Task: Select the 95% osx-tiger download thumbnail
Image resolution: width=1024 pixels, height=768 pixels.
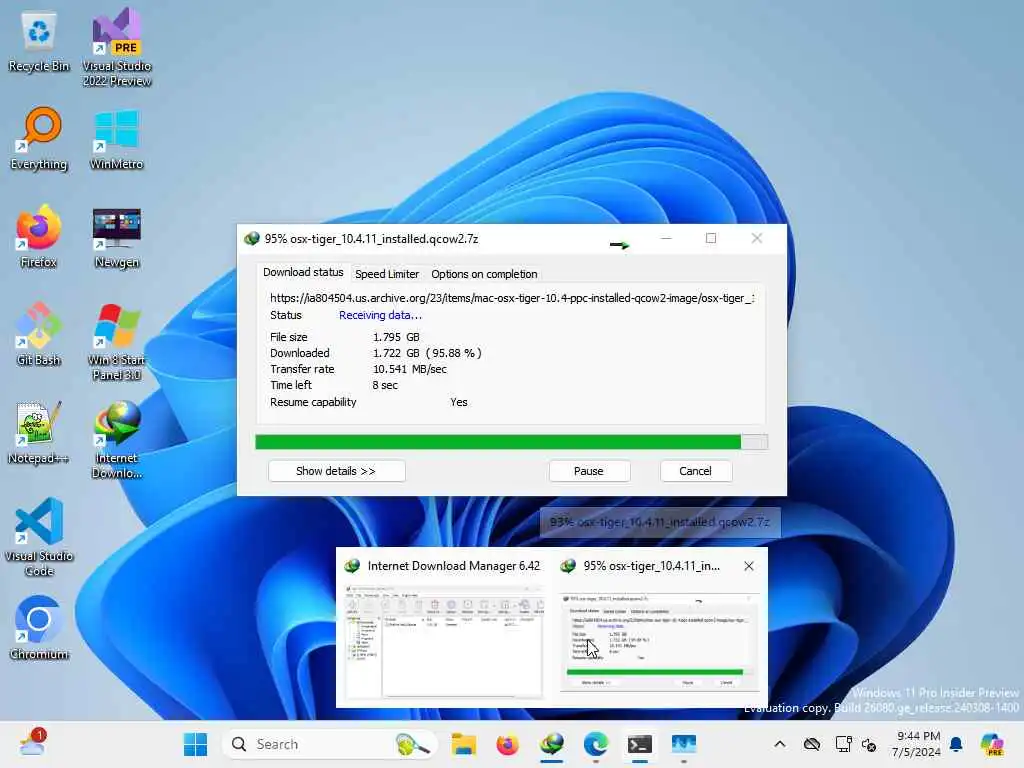Action: (x=660, y=627)
